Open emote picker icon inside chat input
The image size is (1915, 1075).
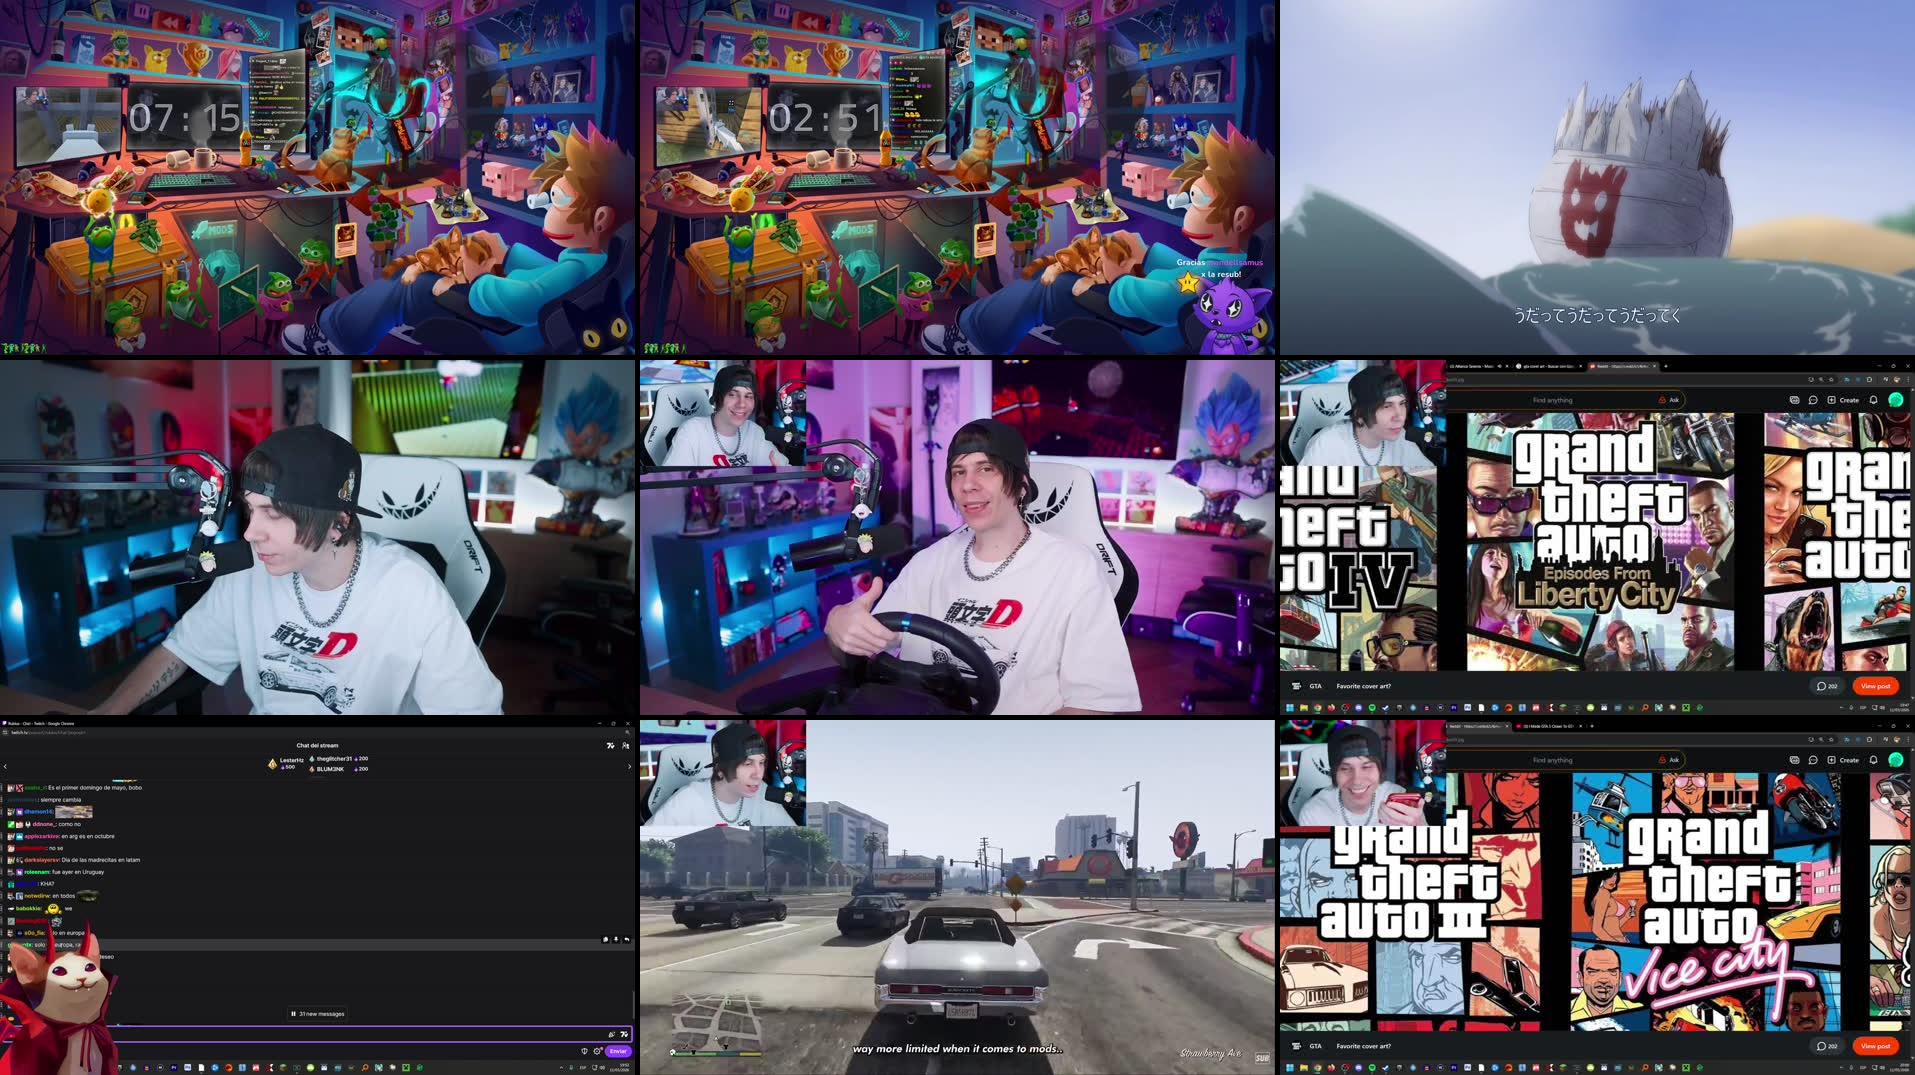point(624,1034)
